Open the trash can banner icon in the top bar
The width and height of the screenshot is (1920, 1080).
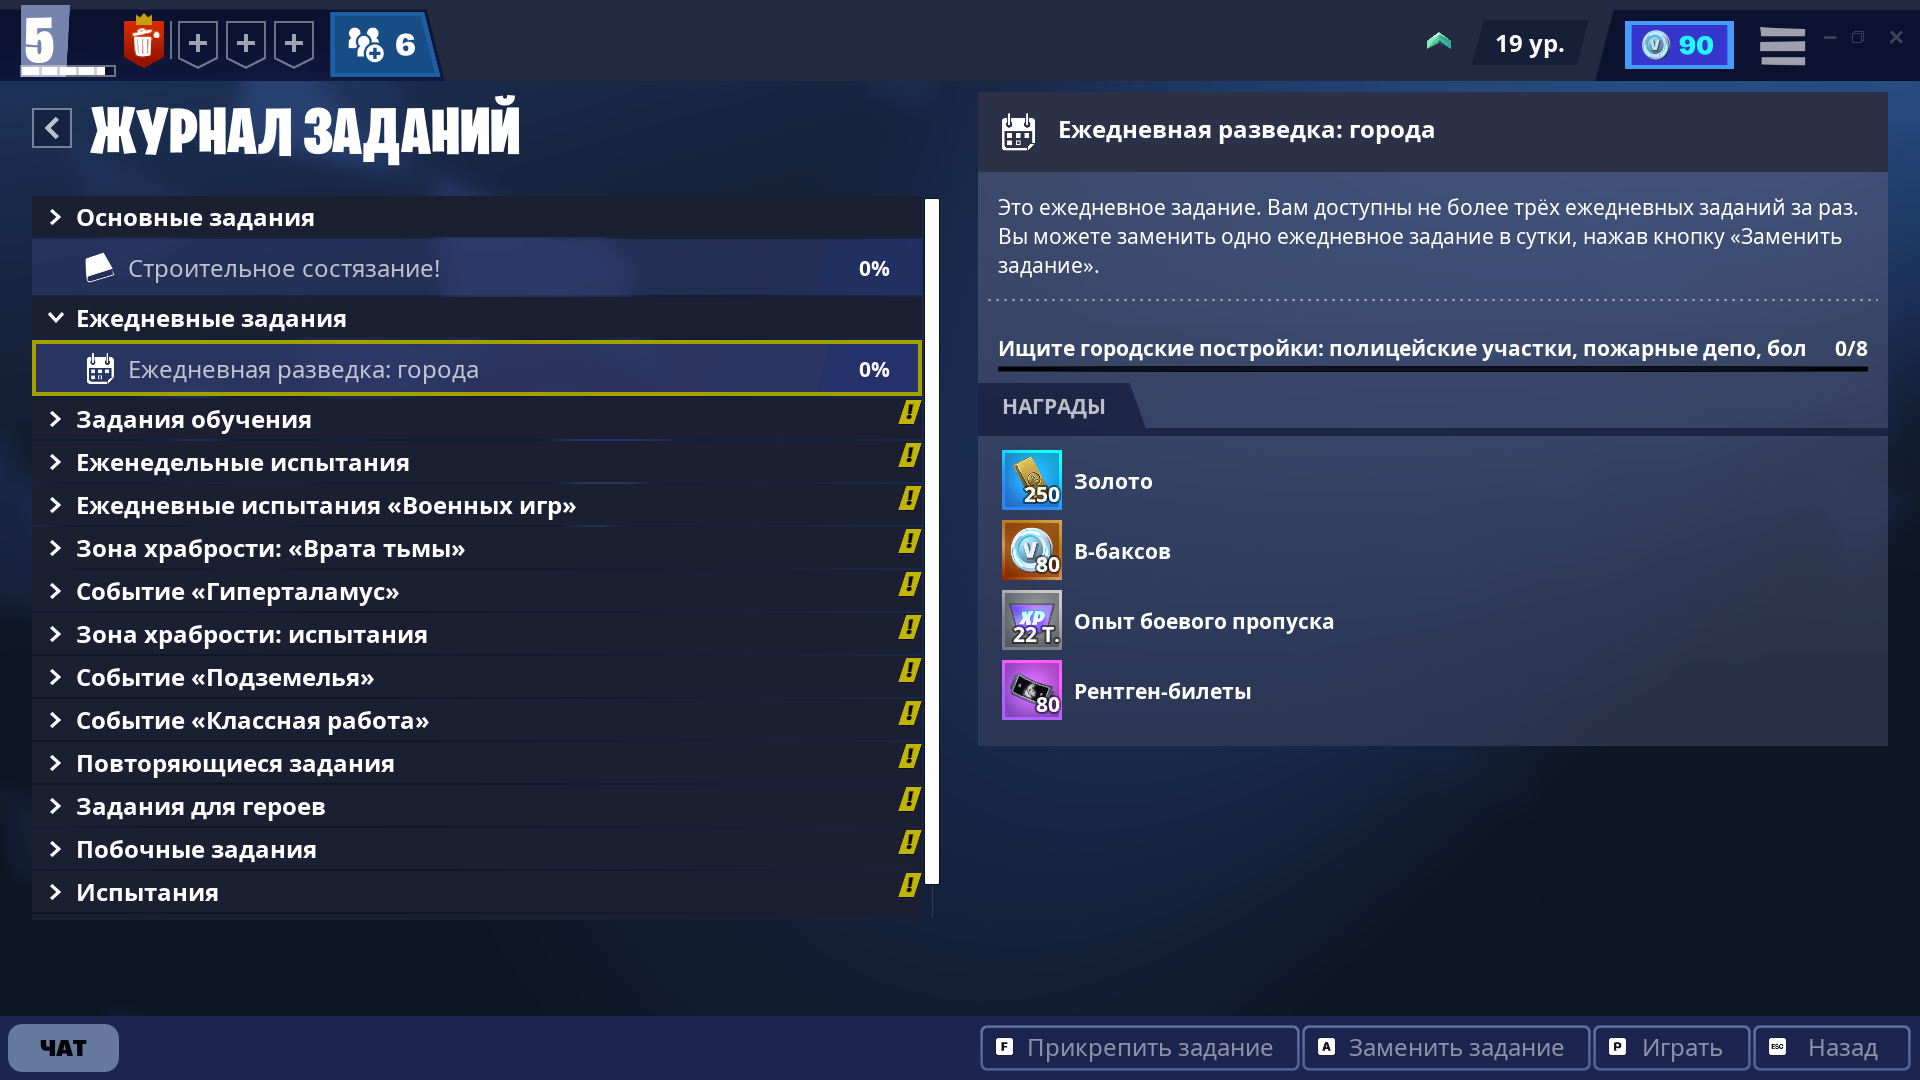pyautogui.click(x=144, y=42)
